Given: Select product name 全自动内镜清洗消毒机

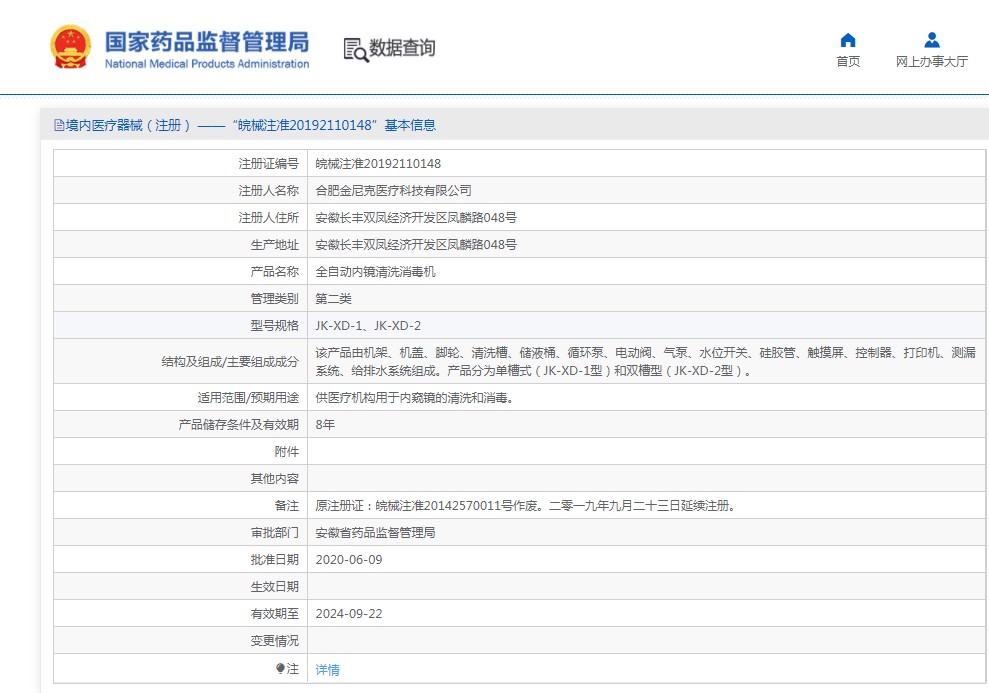Looking at the screenshot, I should point(375,272).
